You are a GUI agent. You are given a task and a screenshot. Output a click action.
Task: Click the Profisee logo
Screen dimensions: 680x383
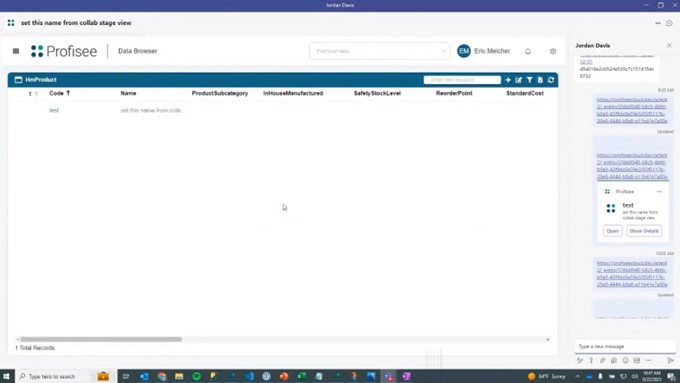(x=64, y=51)
